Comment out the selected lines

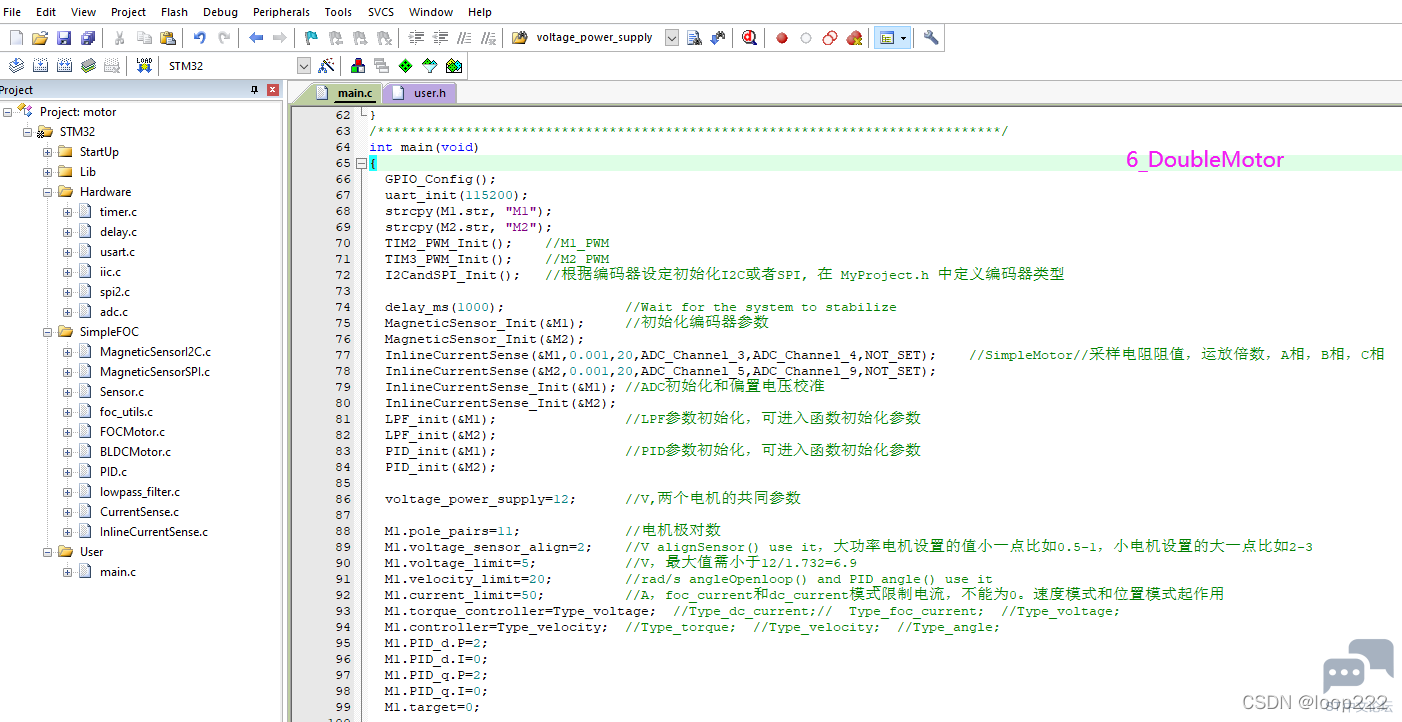coord(464,38)
